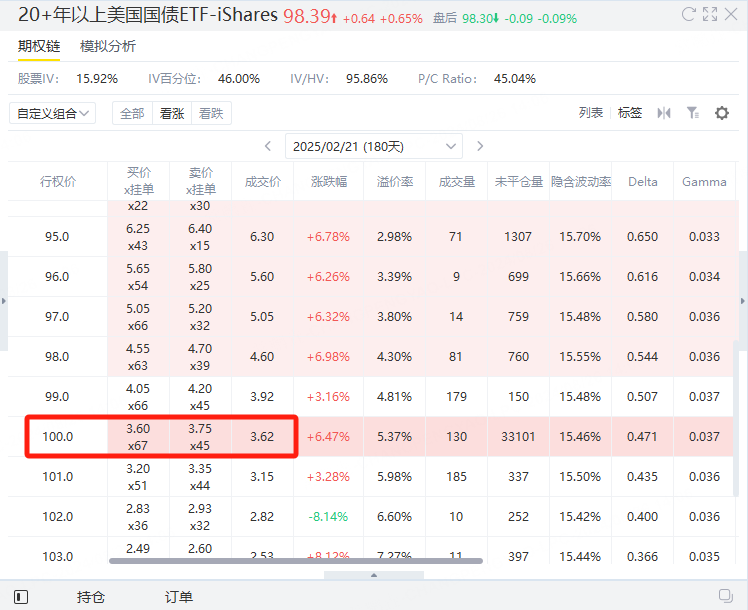Click the horizontal scrollbar of the table
The width and height of the screenshot is (748, 610).
click(296, 561)
